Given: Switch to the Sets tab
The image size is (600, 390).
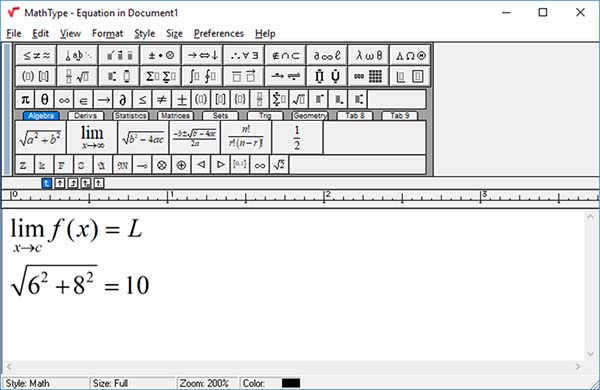Looking at the screenshot, I should (220, 116).
